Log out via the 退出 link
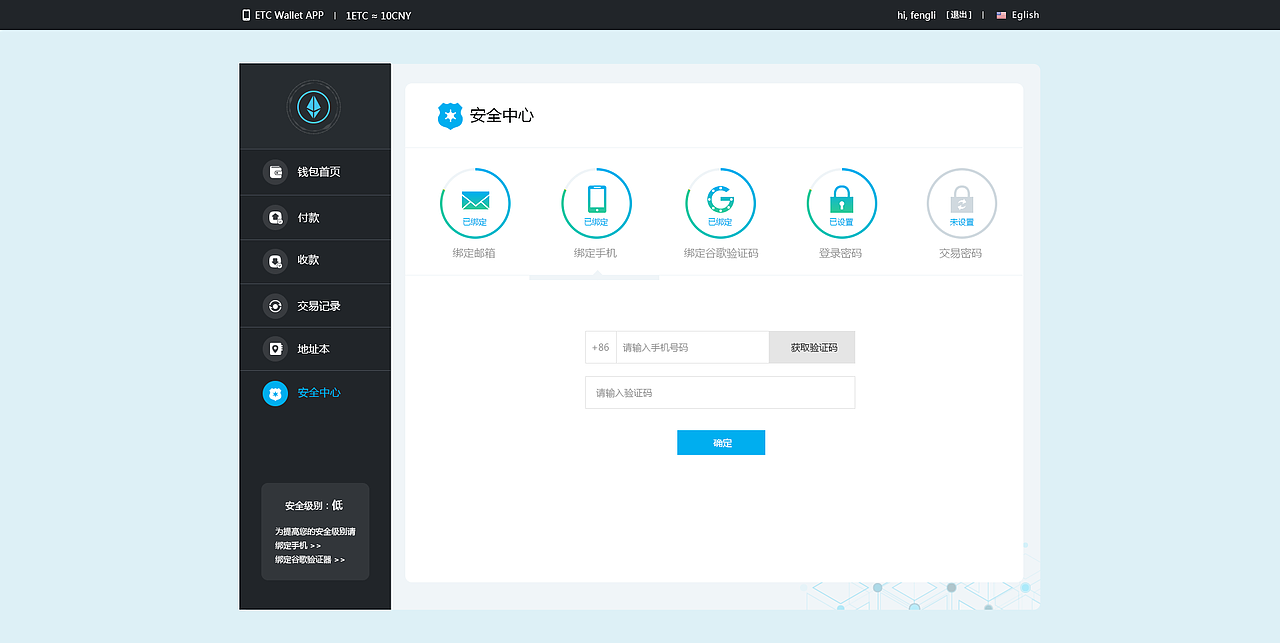Viewport: 1280px width, 643px height. point(958,15)
